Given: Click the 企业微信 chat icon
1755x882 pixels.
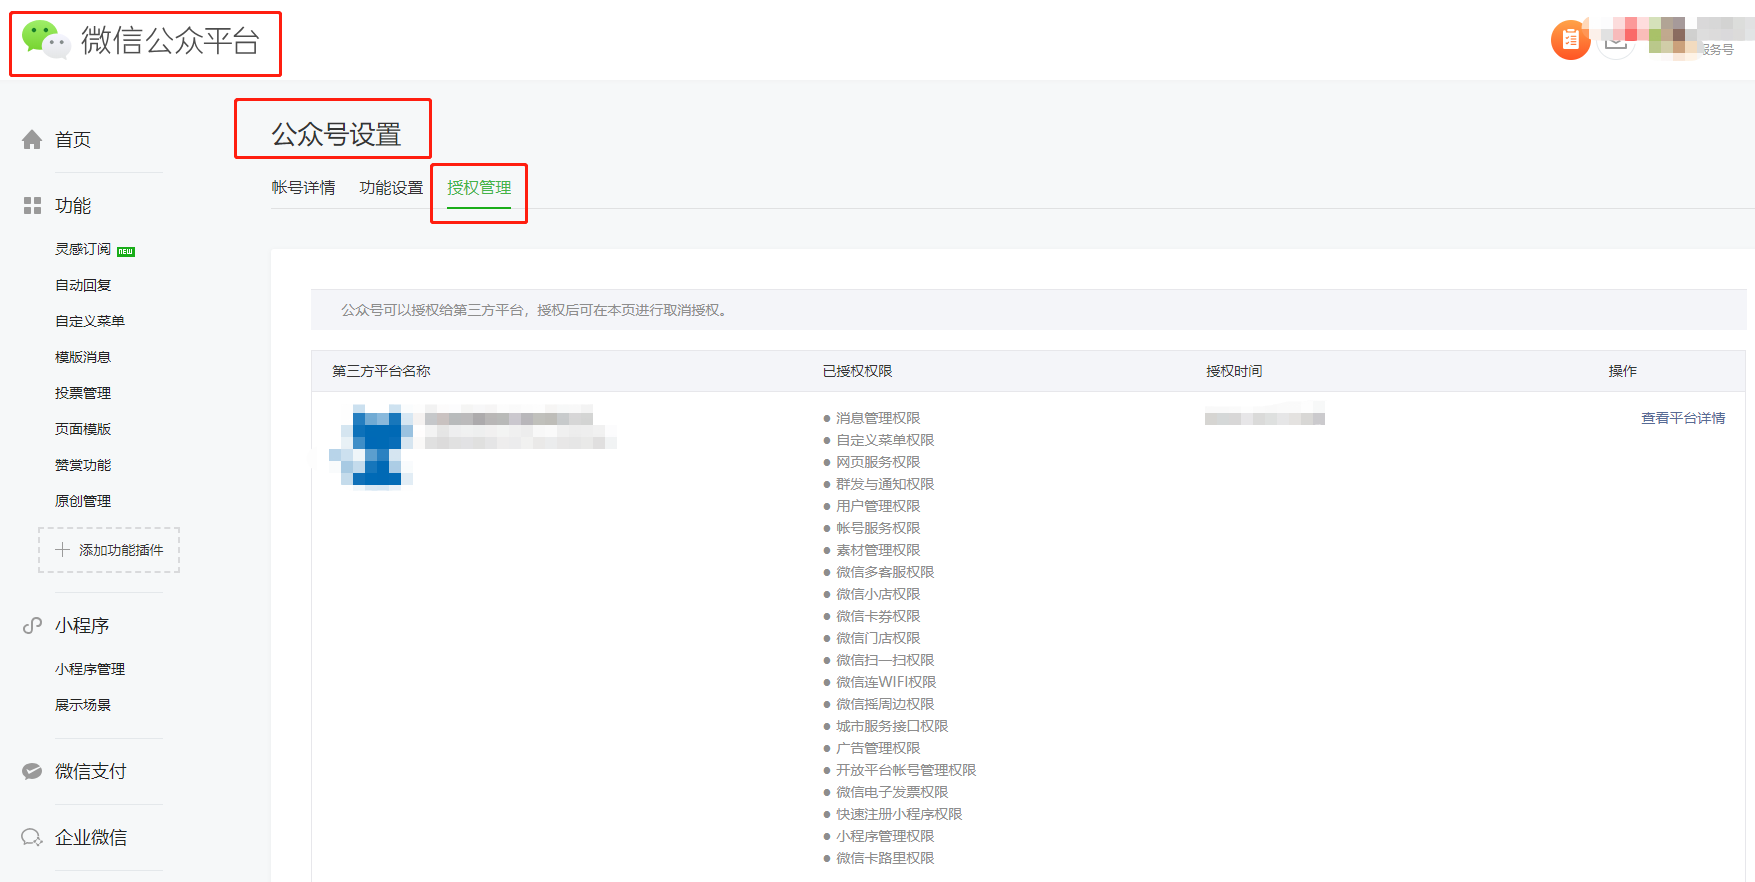Looking at the screenshot, I should pos(32,838).
